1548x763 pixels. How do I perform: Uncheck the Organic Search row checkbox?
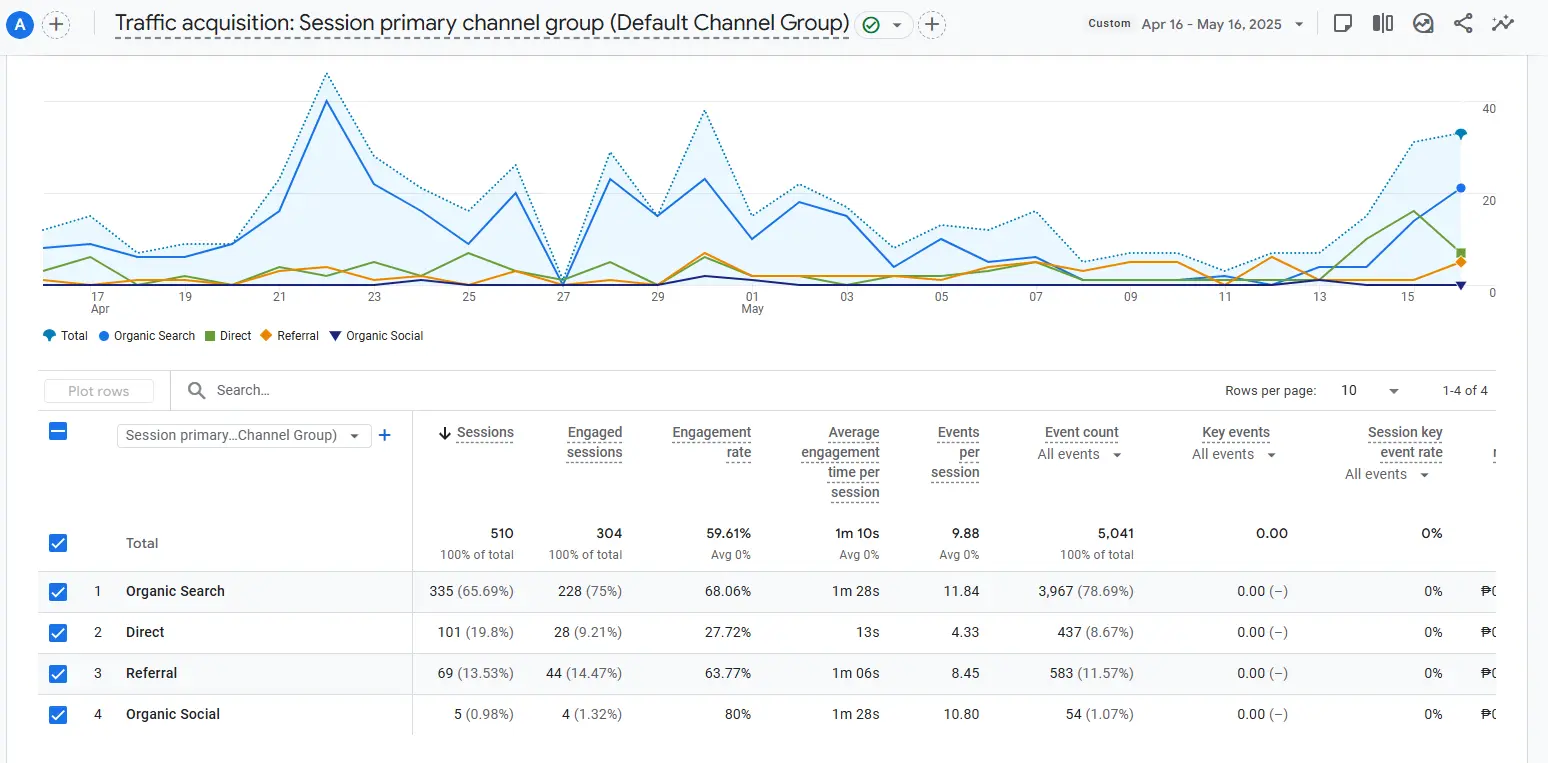pyautogui.click(x=58, y=592)
